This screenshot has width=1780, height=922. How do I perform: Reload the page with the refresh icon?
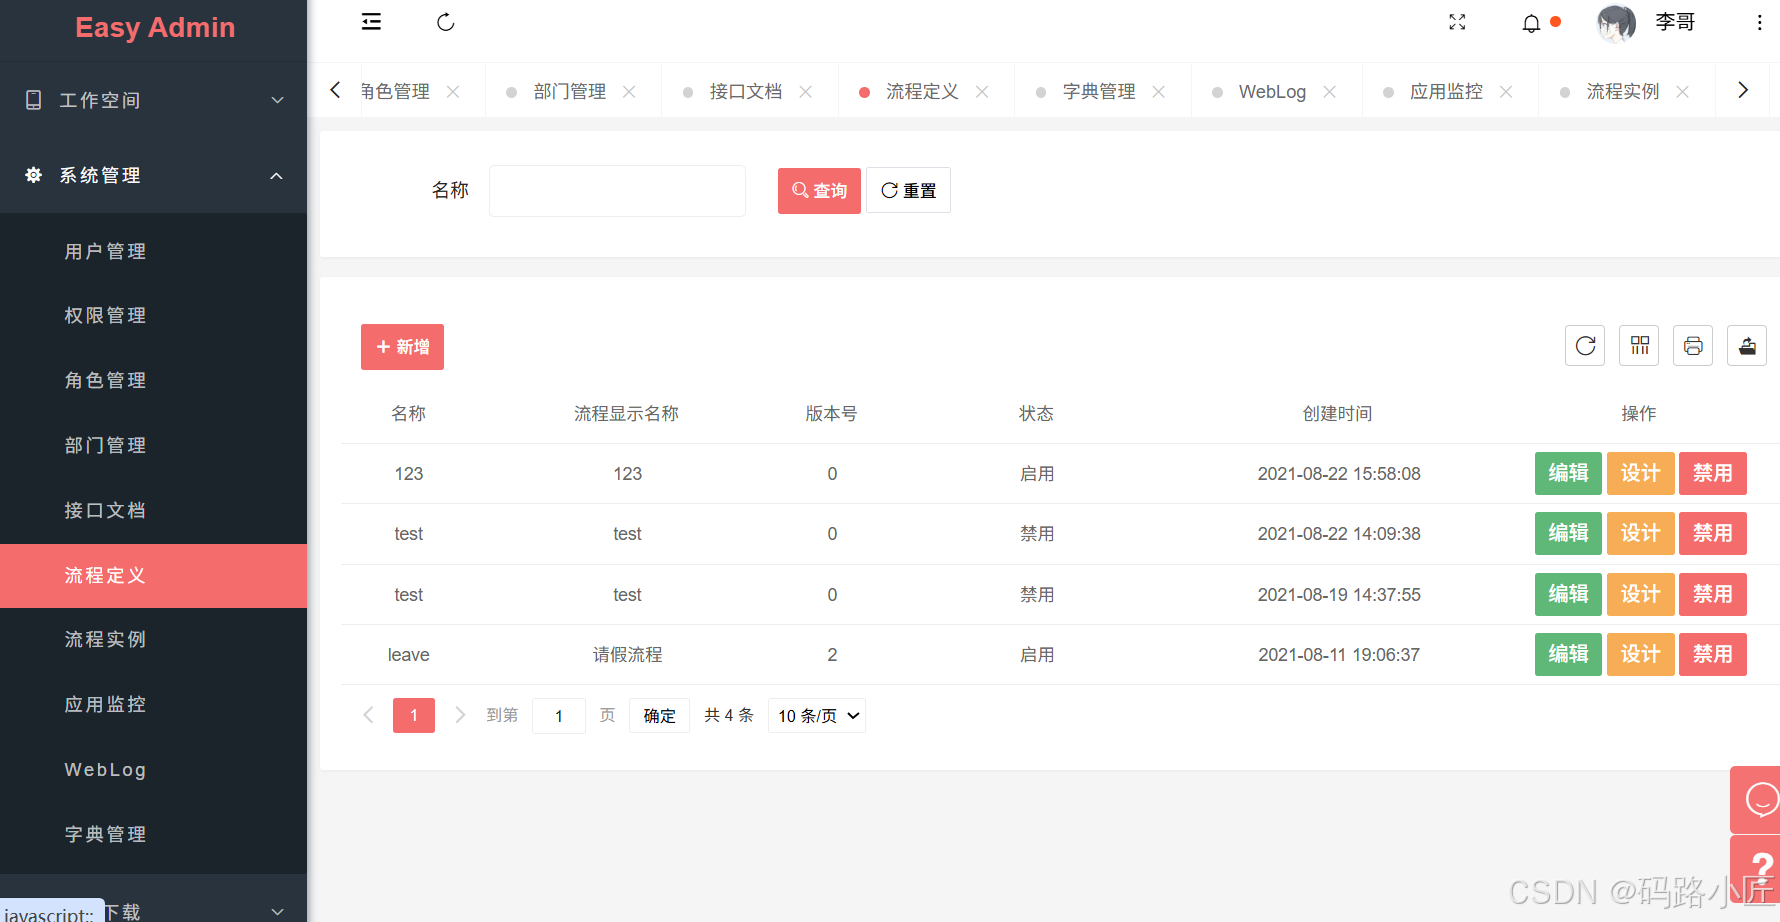coord(445,21)
